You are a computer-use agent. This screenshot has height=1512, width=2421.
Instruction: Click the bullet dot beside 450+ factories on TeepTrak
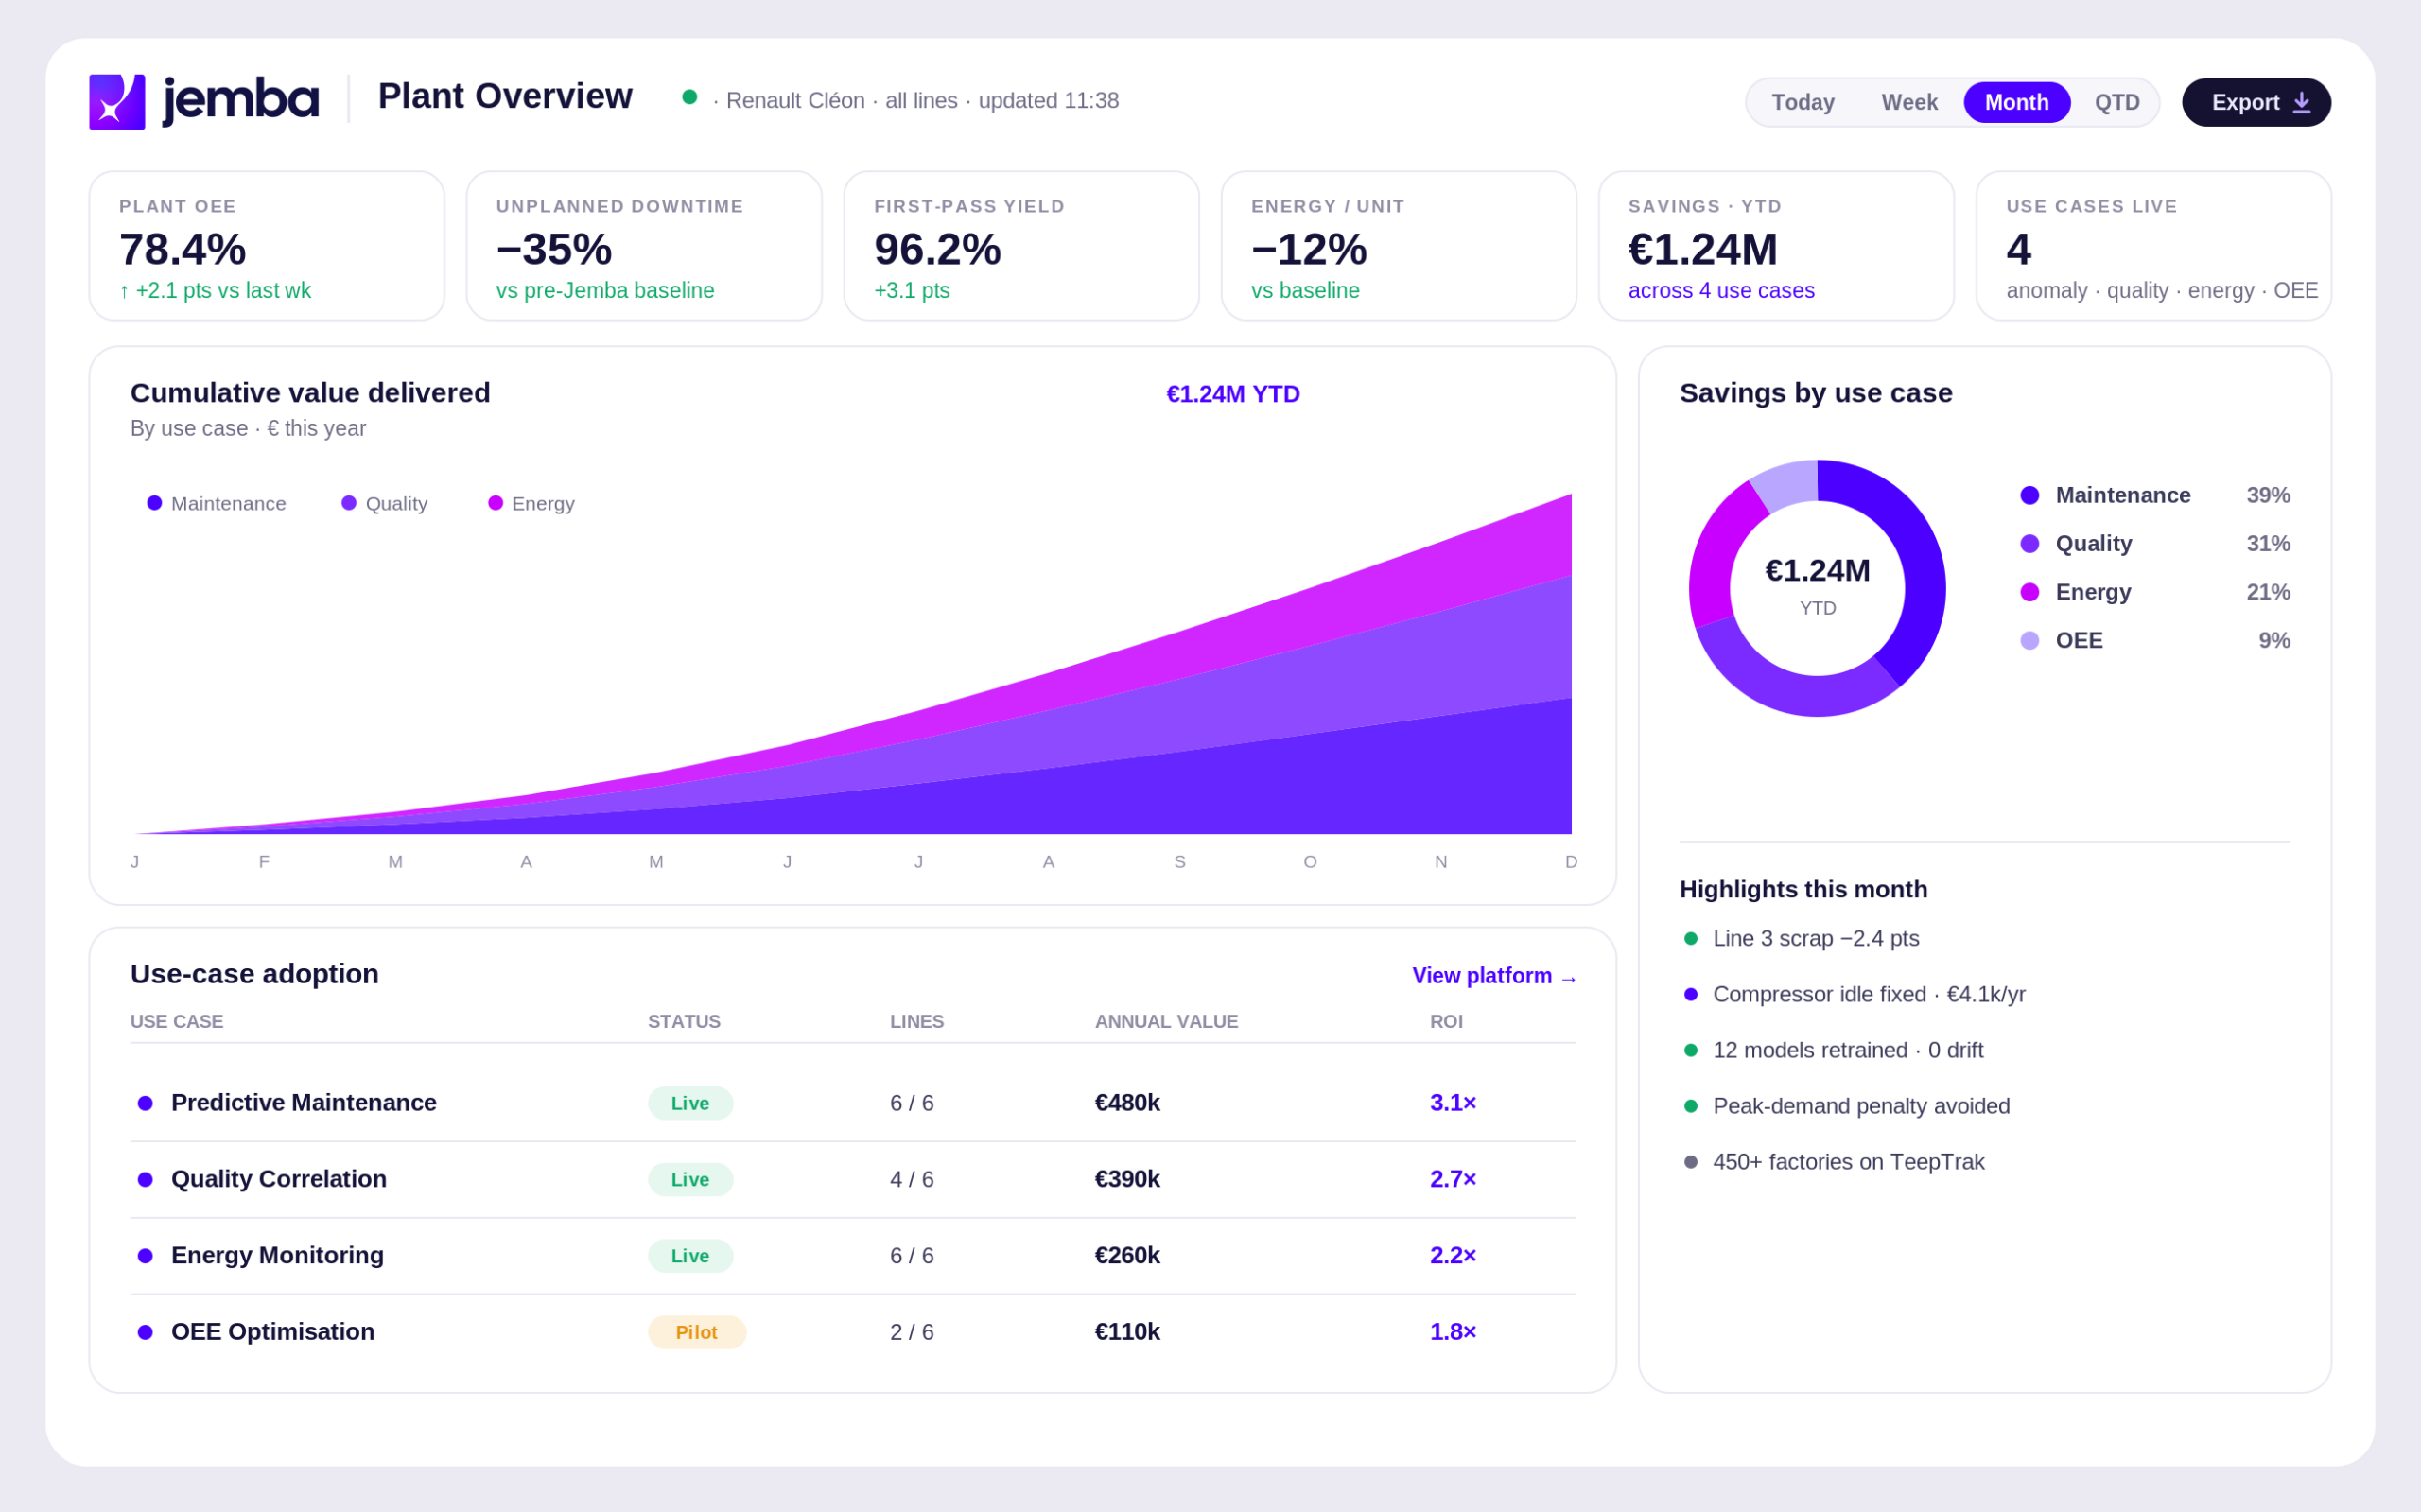1691,1162
